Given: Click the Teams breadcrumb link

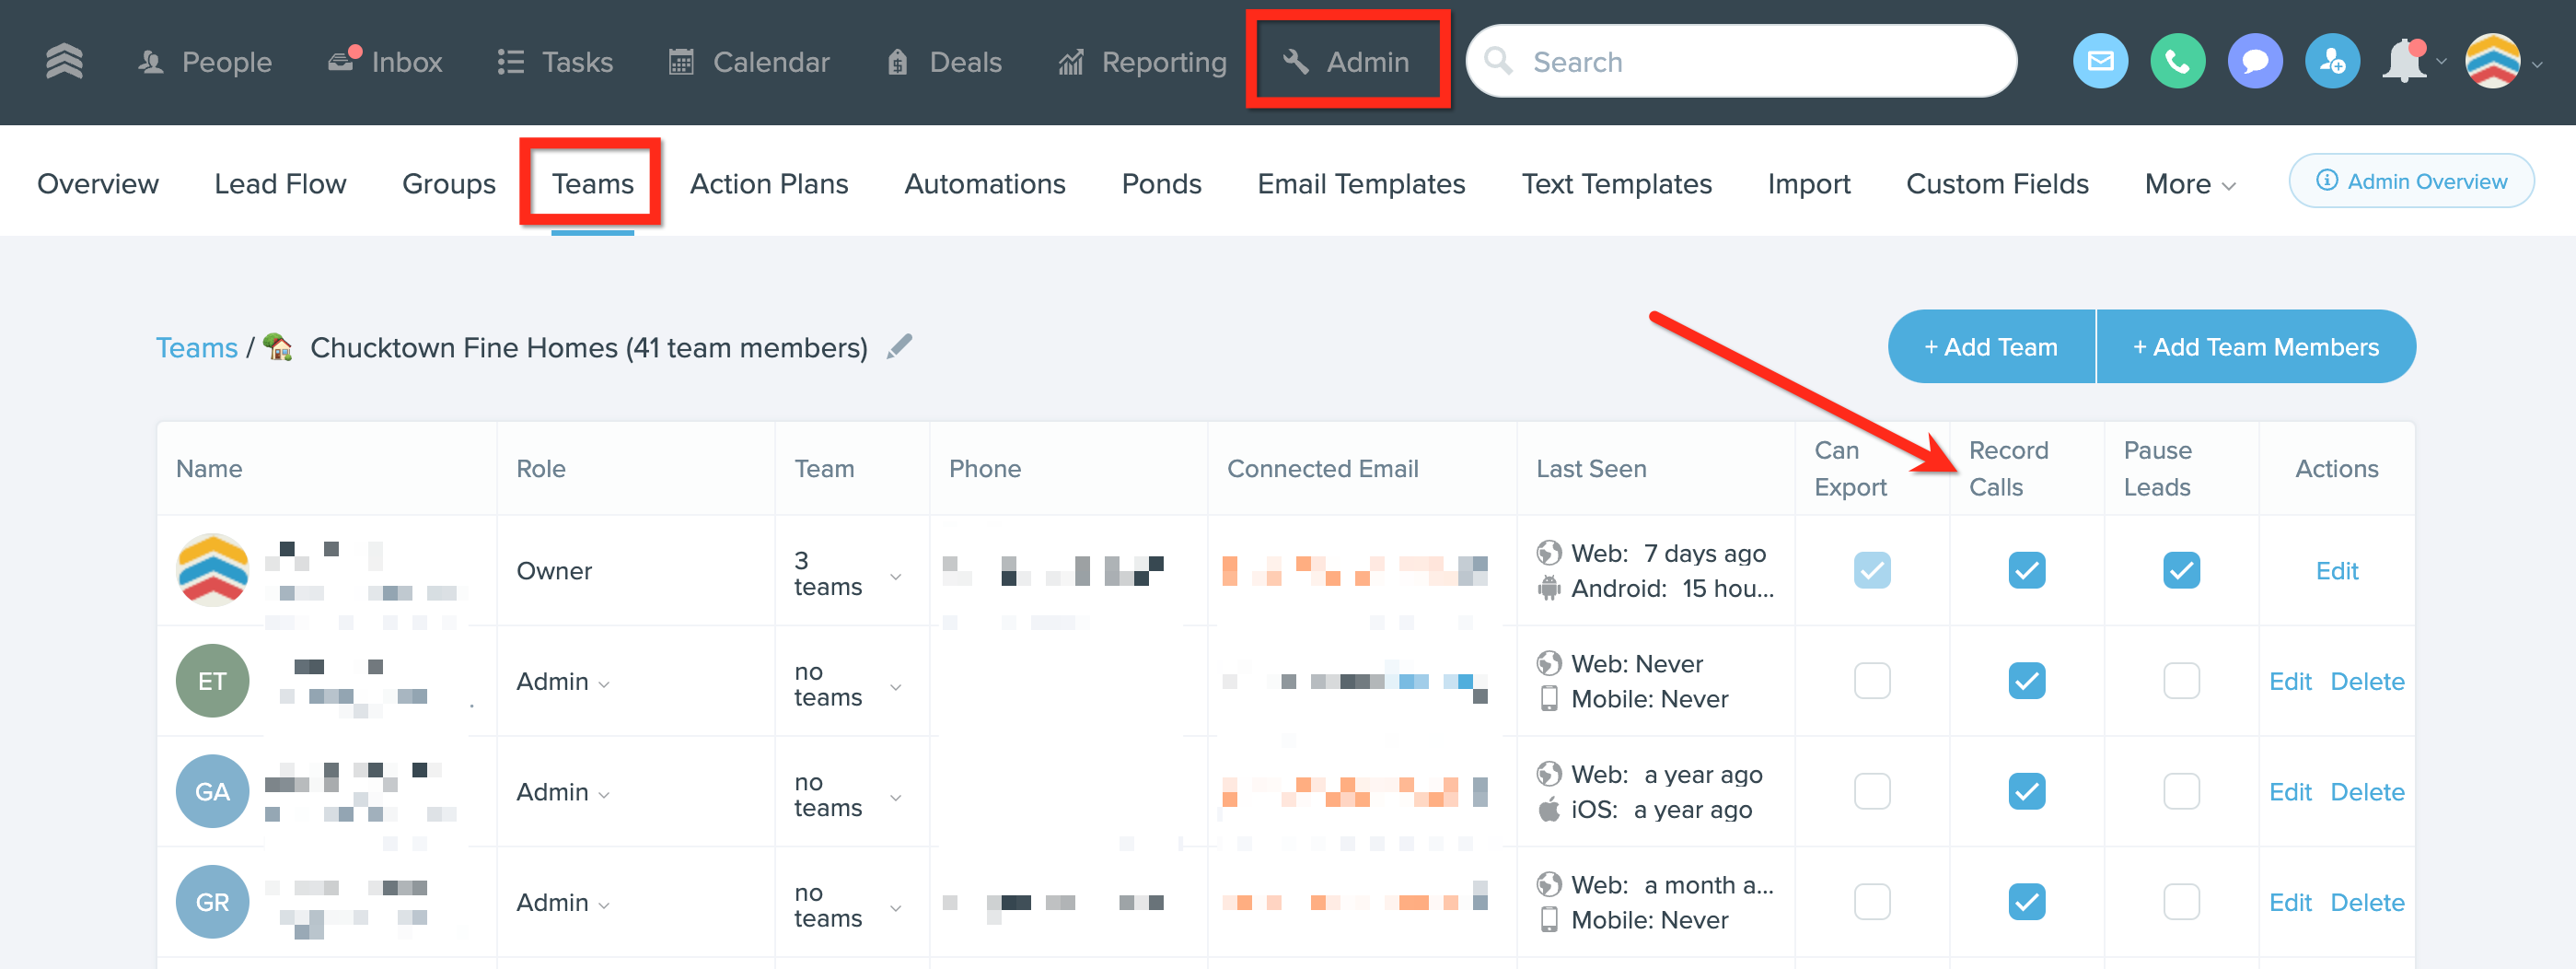Looking at the screenshot, I should point(196,347).
